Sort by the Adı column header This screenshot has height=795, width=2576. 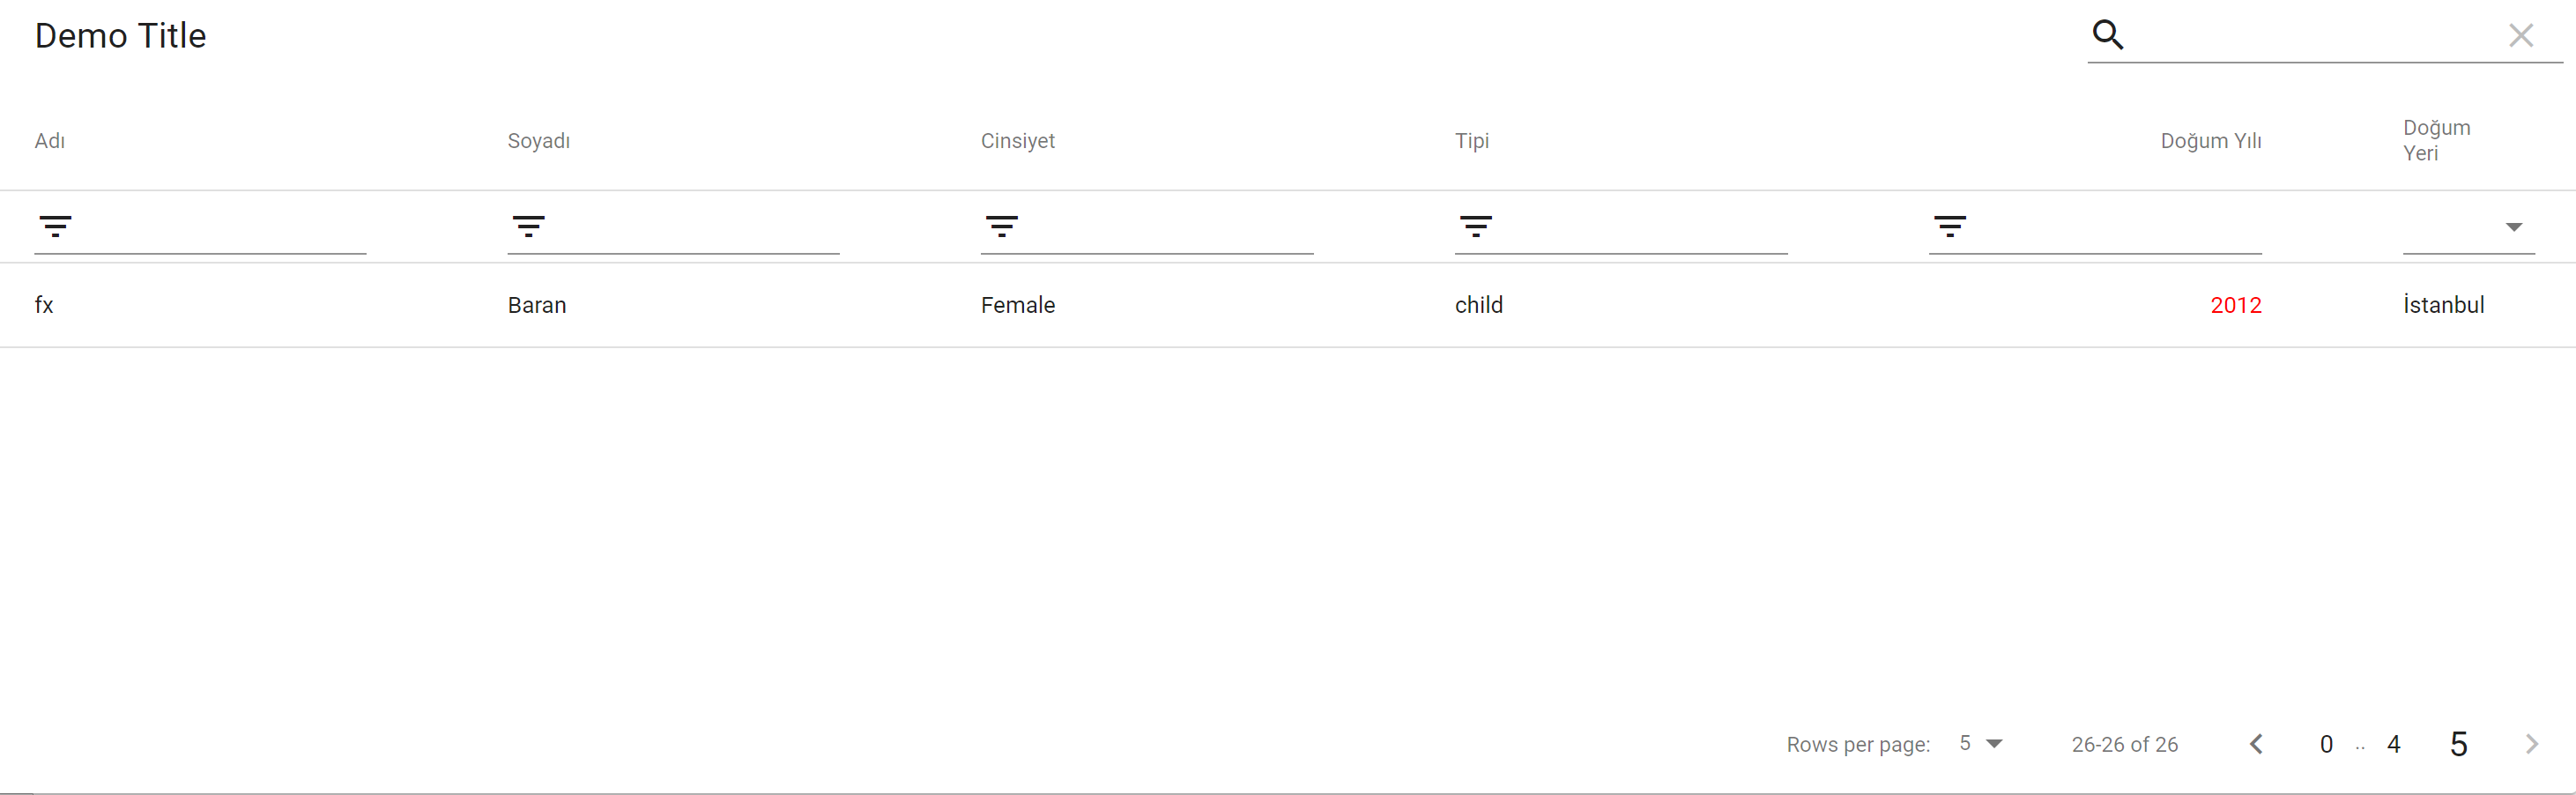[50, 140]
